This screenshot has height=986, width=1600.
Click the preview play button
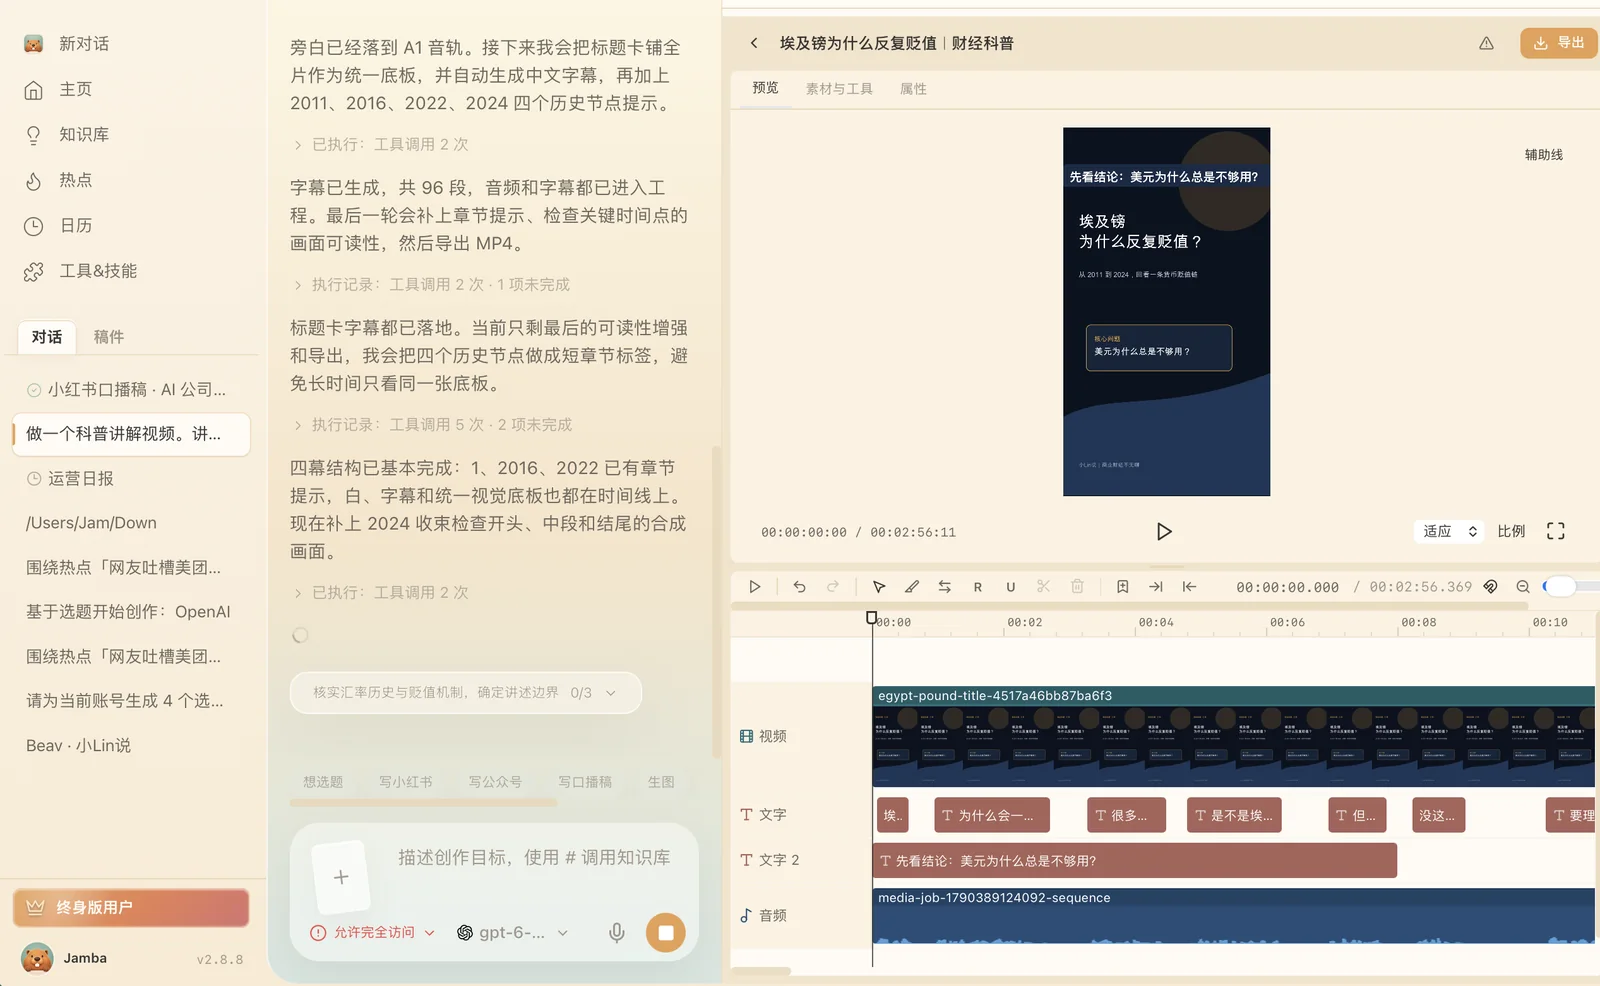(1163, 531)
